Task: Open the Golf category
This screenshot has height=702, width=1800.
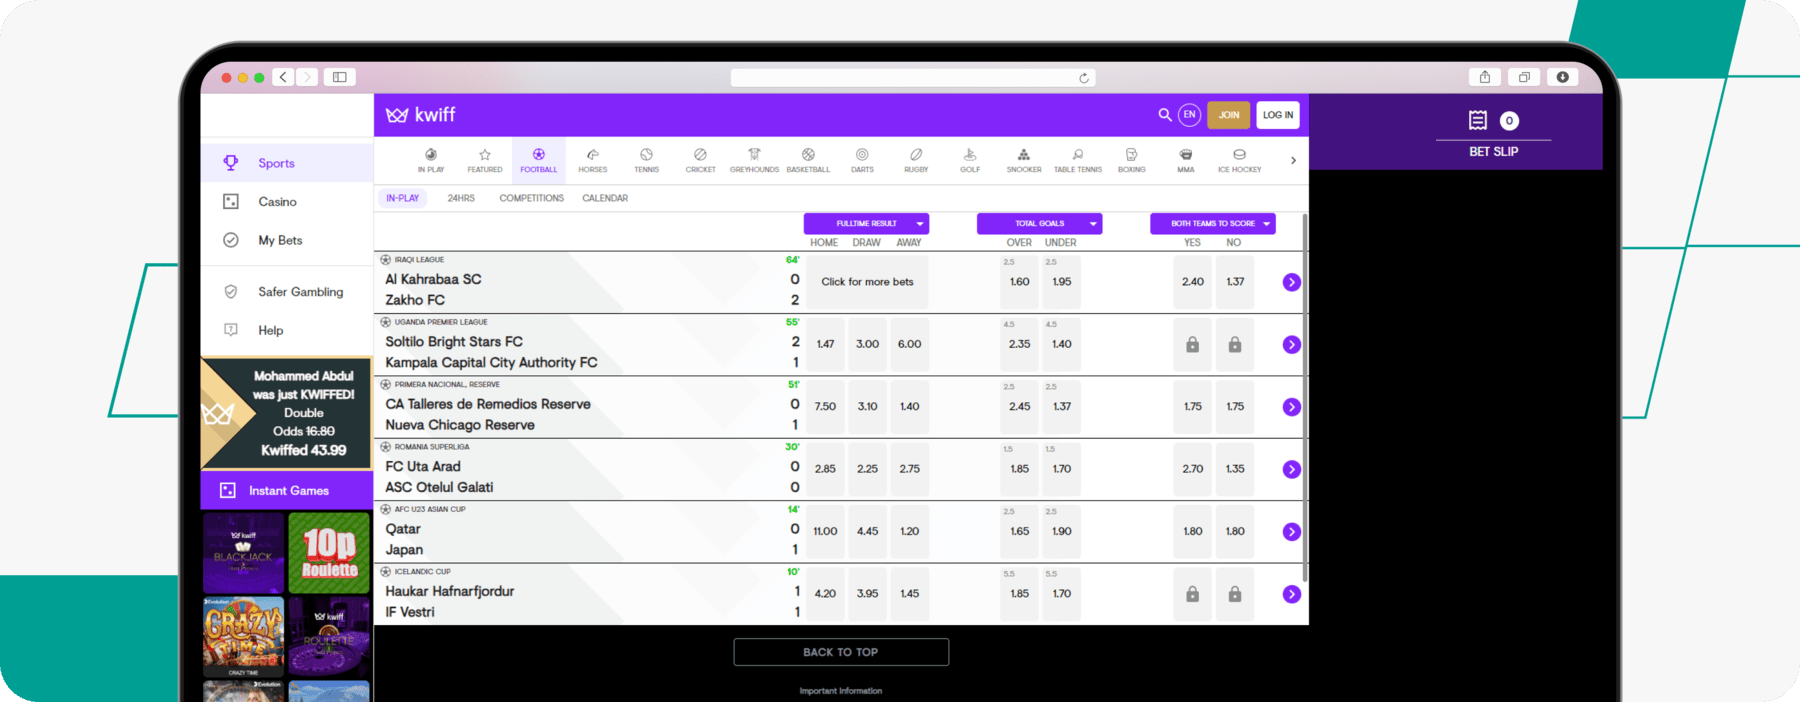Action: [970, 160]
